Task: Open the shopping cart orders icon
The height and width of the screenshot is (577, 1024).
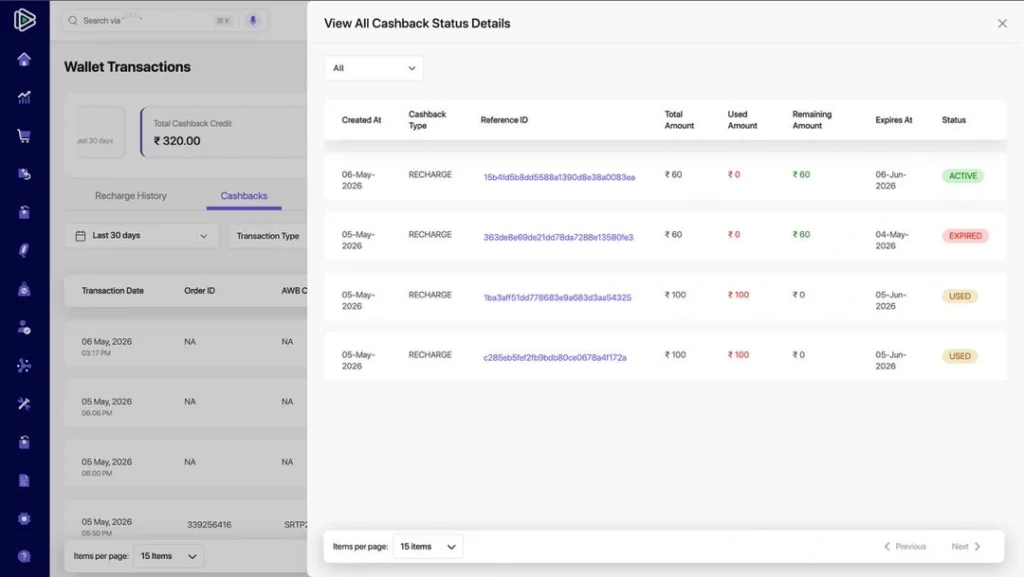Action: coord(24,136)
